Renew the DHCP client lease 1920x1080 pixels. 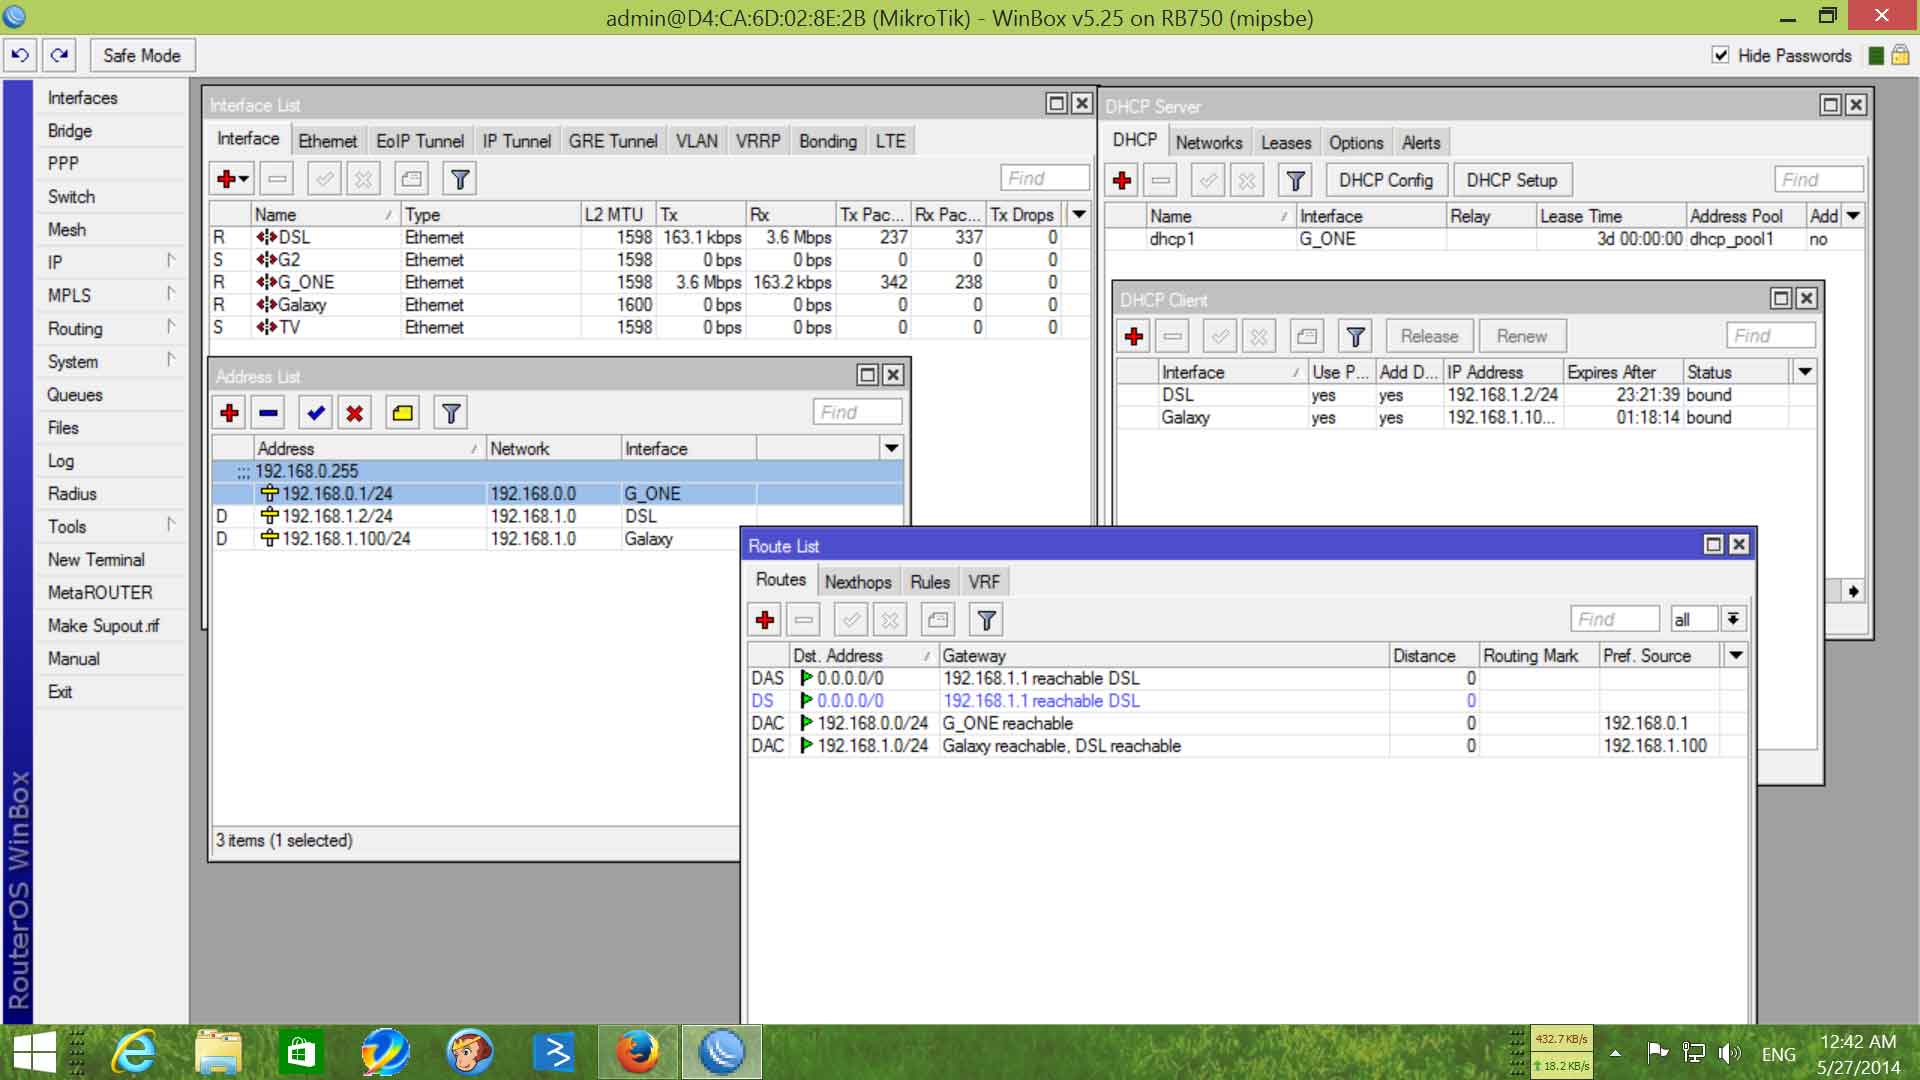[x=1521, y=336]
